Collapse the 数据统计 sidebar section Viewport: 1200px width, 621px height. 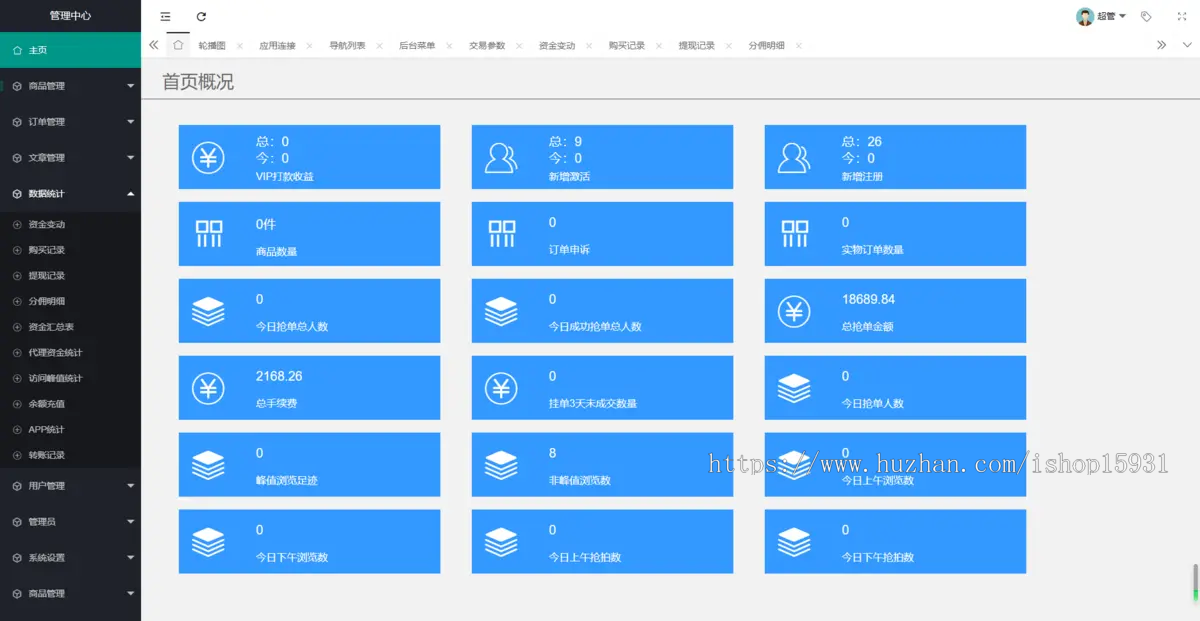pos(70,194)
